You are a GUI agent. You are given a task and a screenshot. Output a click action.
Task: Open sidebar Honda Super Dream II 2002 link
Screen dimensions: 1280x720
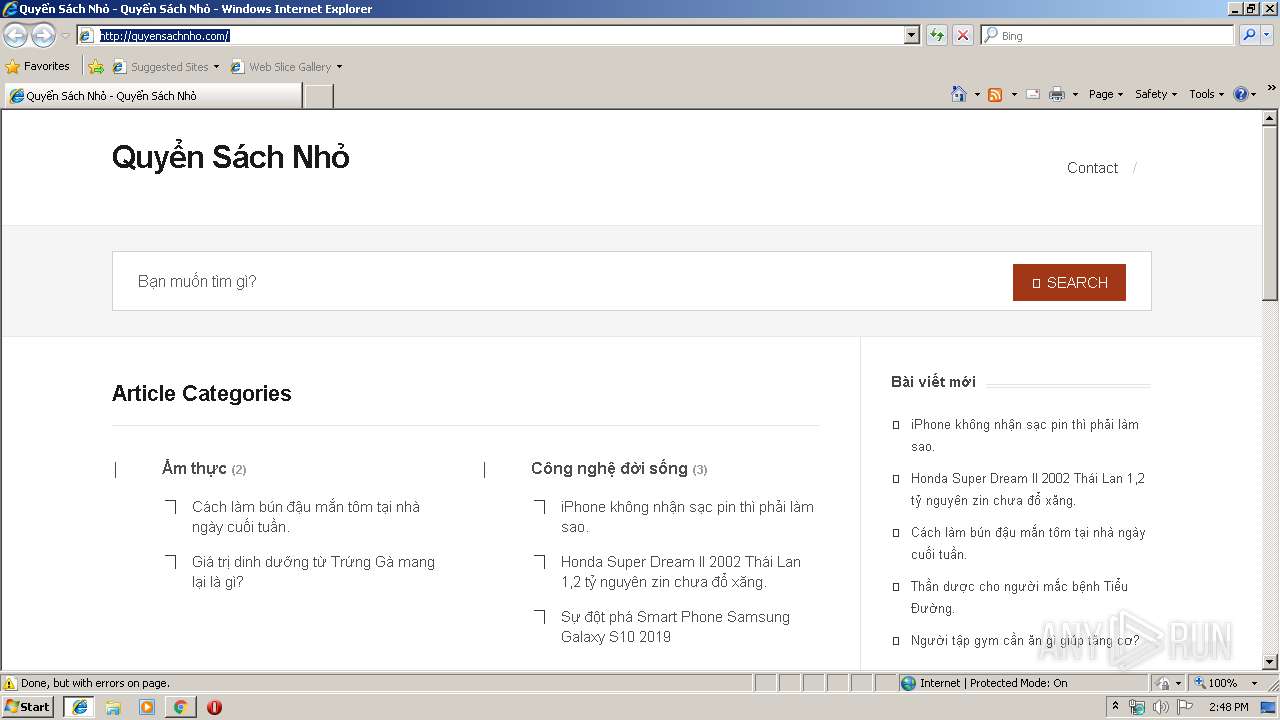[1027, 489]
